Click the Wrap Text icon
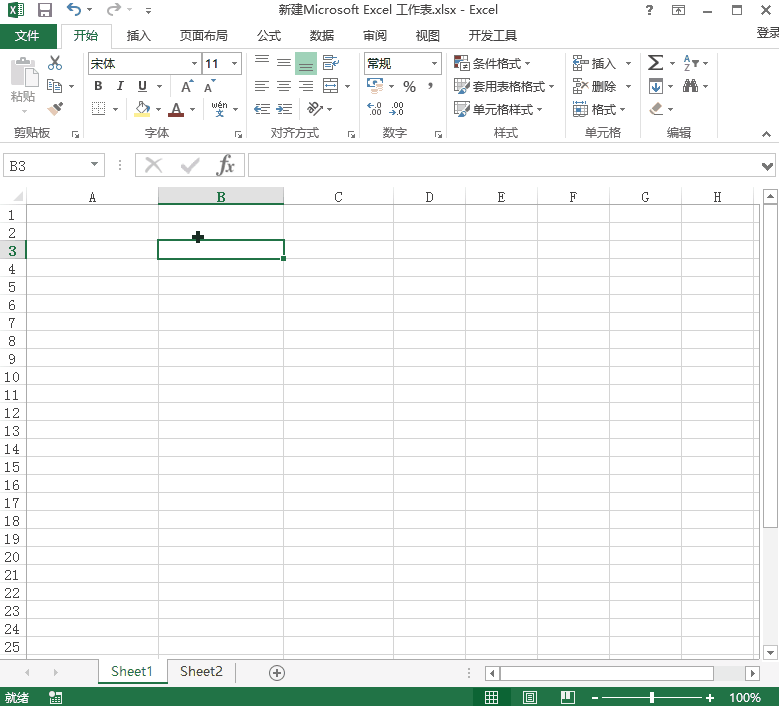779x706 pixels. tap(330, 63)
